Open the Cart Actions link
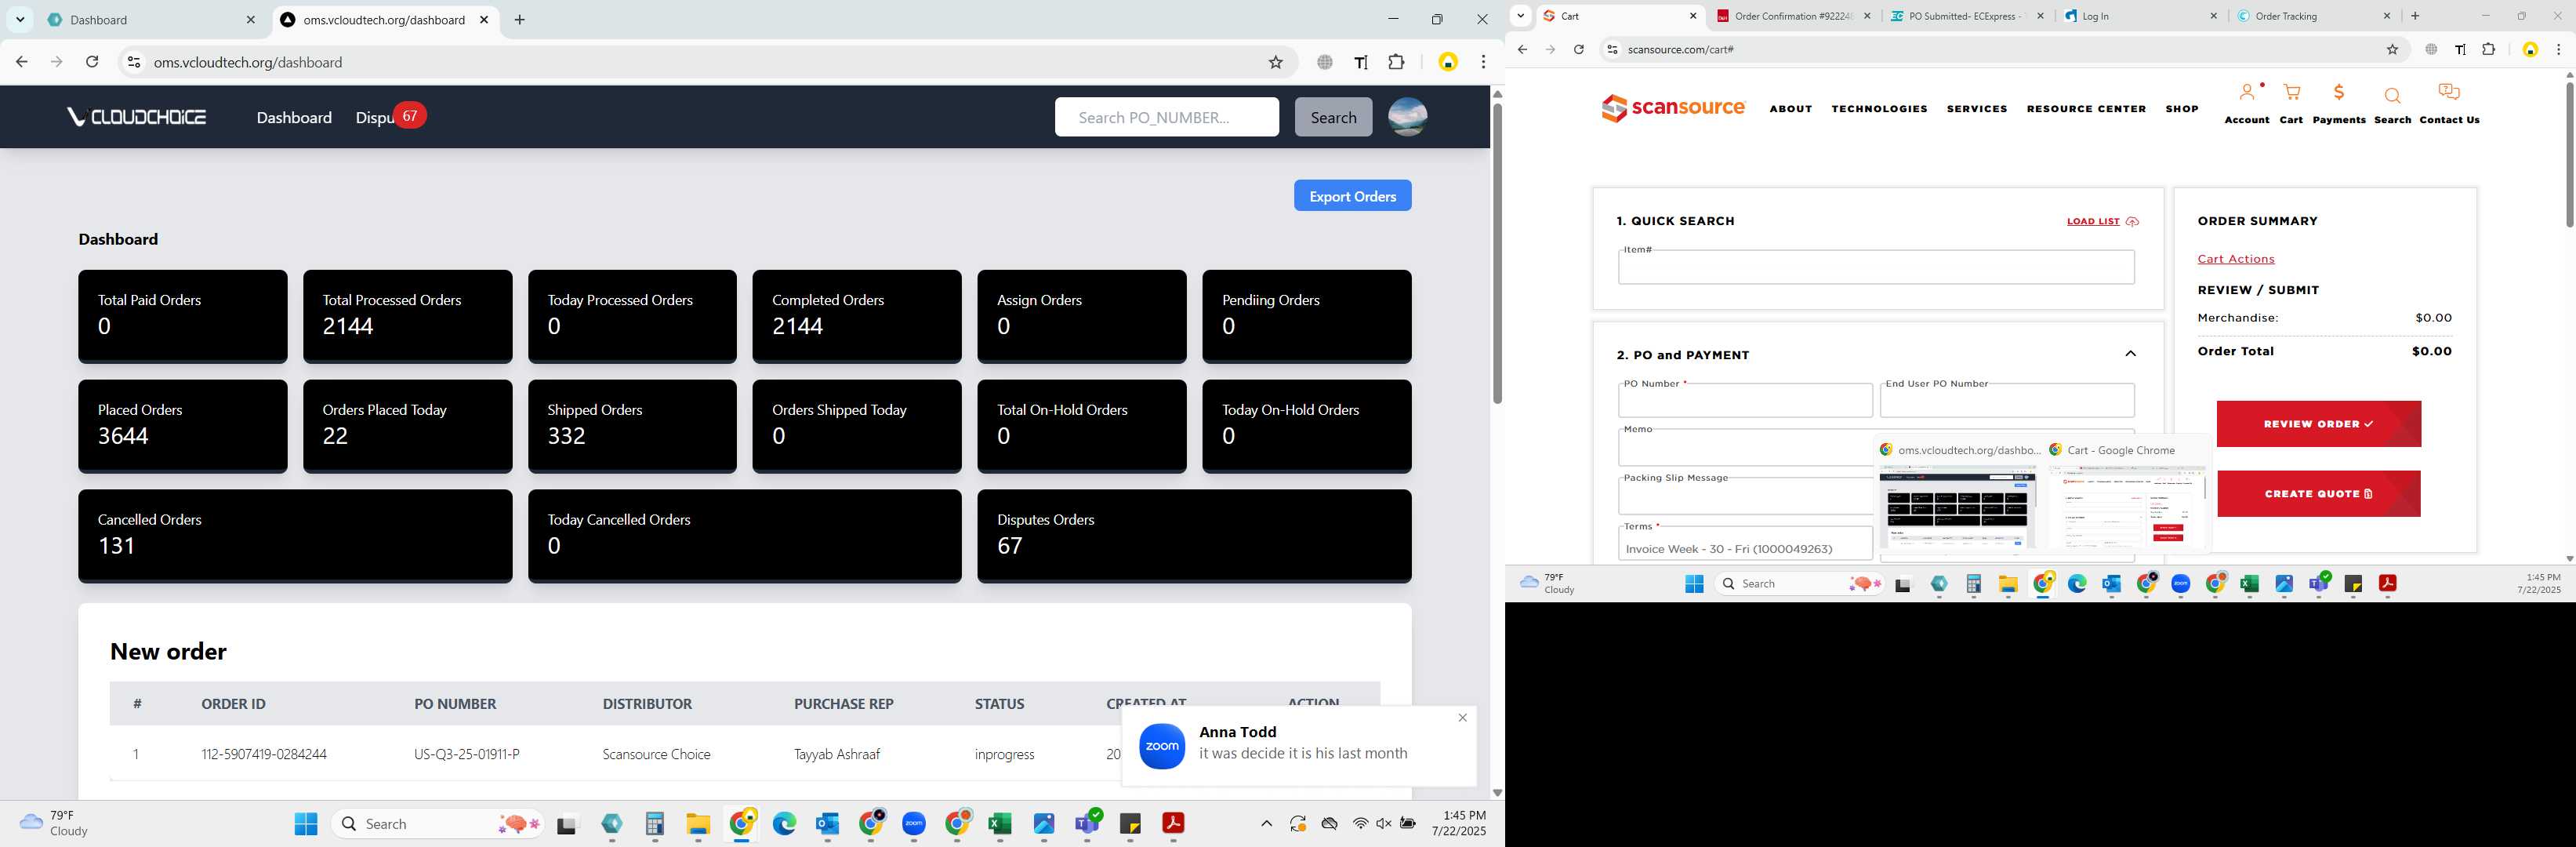The image size is (2576, 847). pyautogui.click(x=2235, y=259)
